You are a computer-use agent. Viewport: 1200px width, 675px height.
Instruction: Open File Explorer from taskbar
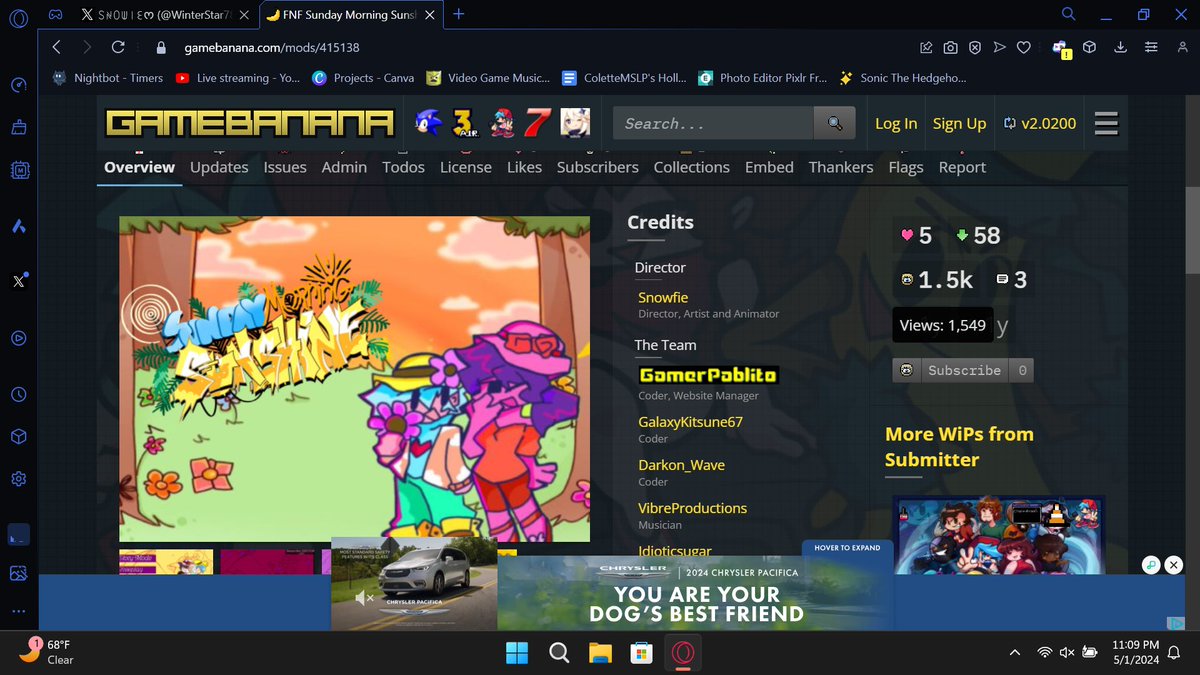(600, 654)
